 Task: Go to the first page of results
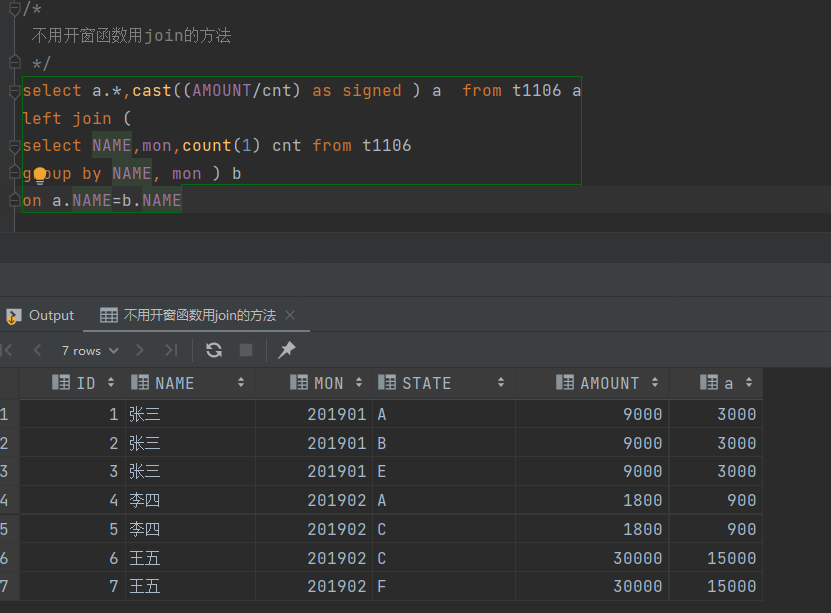tap(8, 350)
